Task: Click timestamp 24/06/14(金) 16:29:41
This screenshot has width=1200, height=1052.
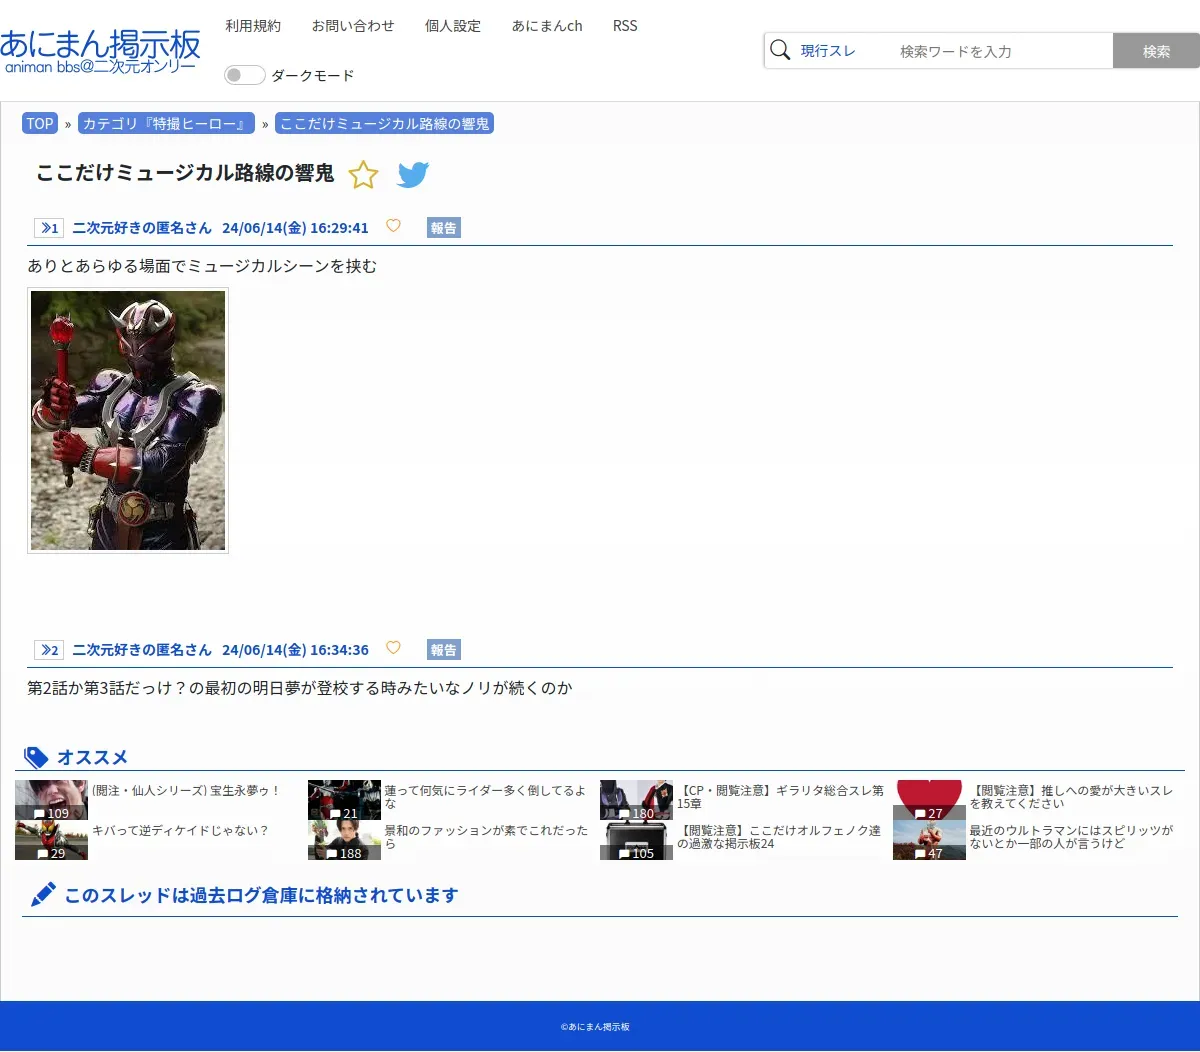Action: tap(295, 228)
